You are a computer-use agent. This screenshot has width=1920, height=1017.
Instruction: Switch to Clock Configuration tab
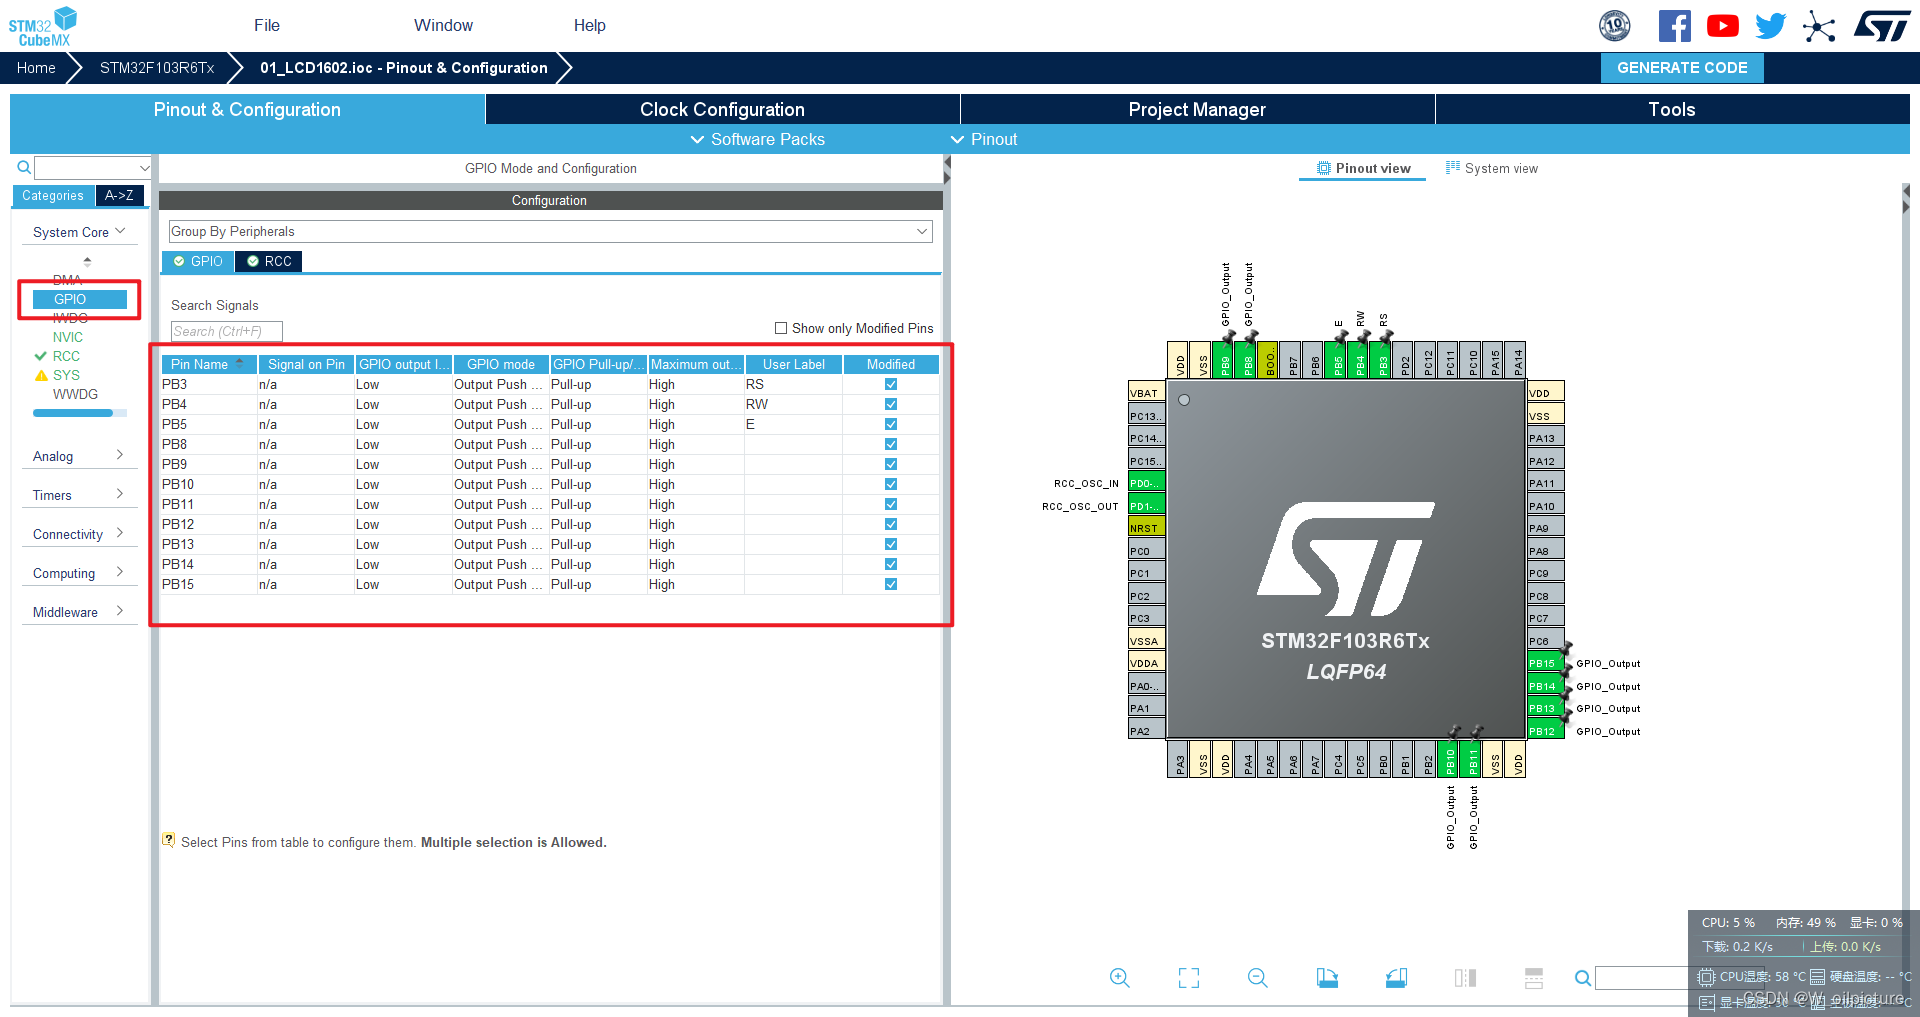(722, 109)
